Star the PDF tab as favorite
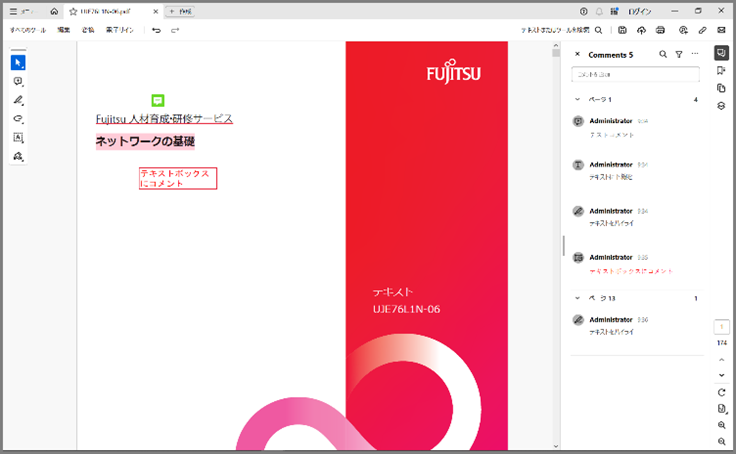Viewport: 748px width, 464px height. (73, 11)
